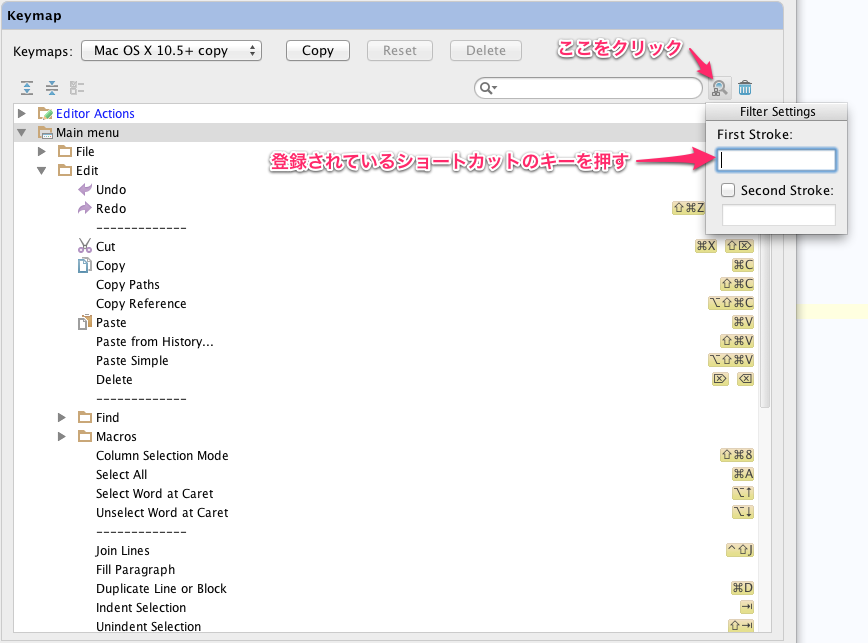The width and height of the screenshot is (868, 643).
Task: Click the scissors icon next to Cut
Action: [x=84, y=246]
